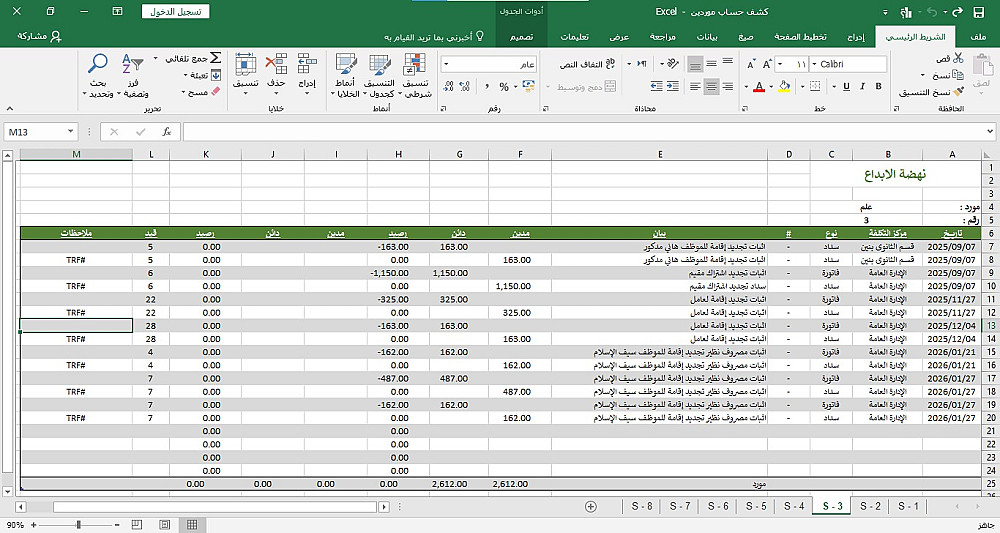Click the percent style icon
This screenshot has width=1000, height=533.
(x=504, y=86)
